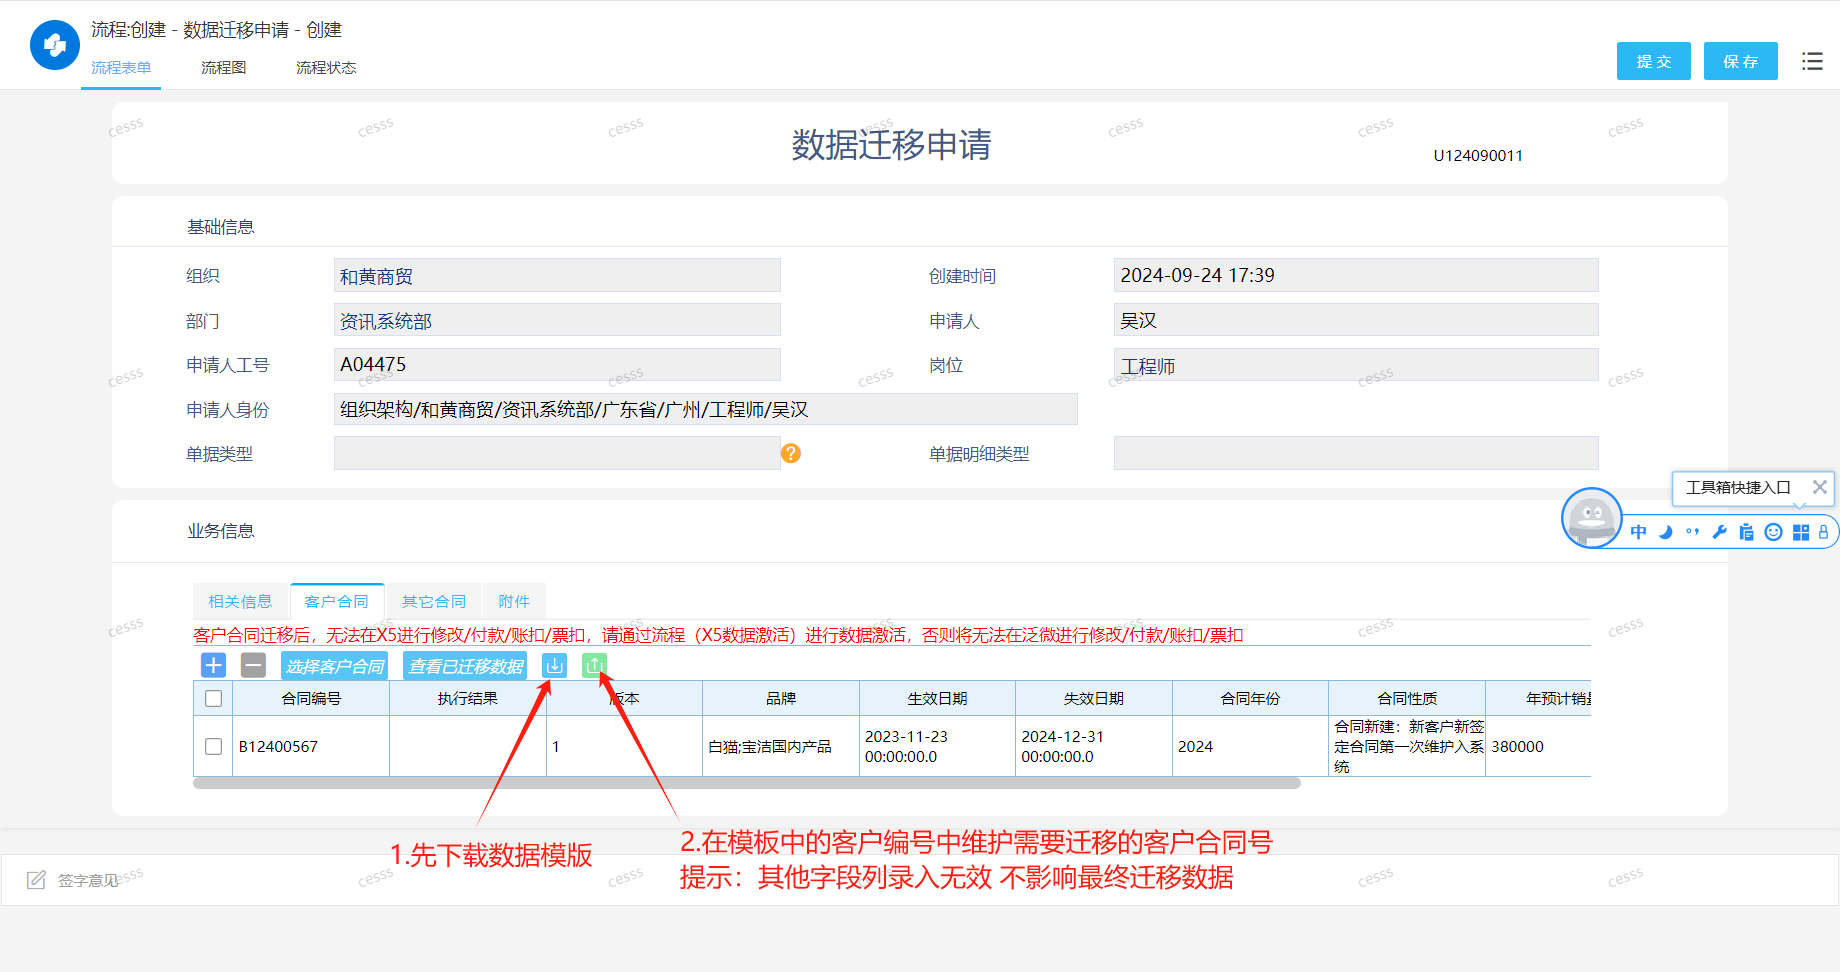Click the 品牌 column header

point(781,698)
